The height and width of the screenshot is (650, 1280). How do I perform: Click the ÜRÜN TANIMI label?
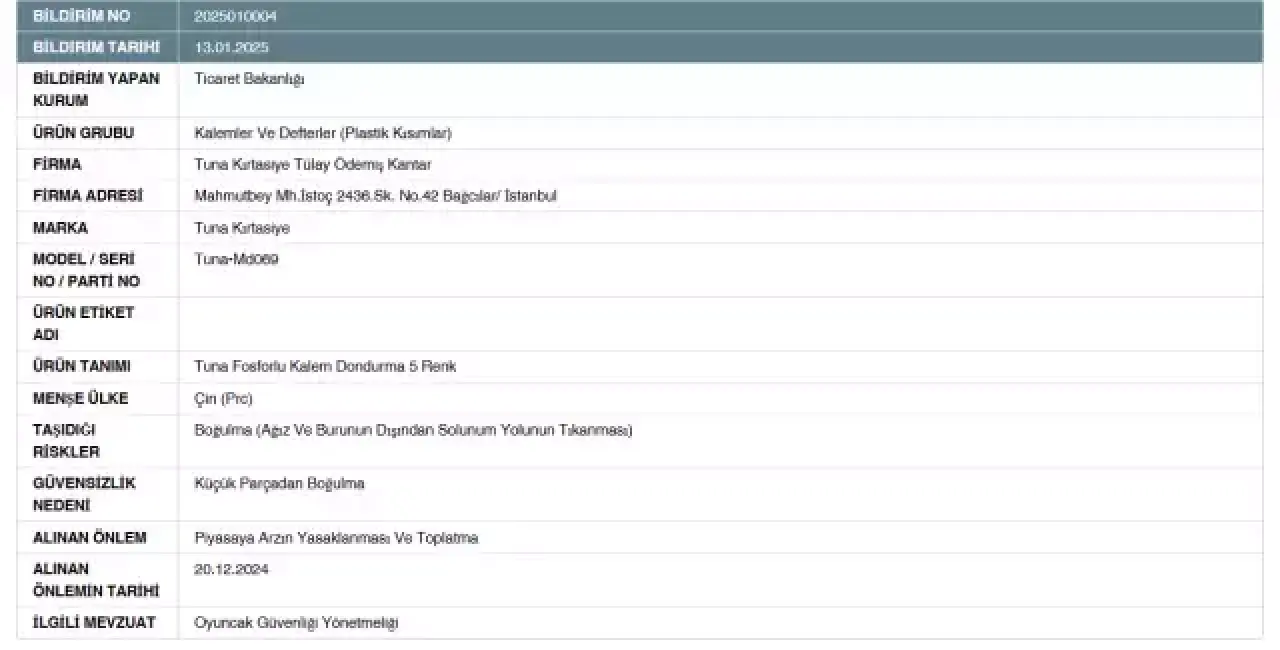pos(82,367)
